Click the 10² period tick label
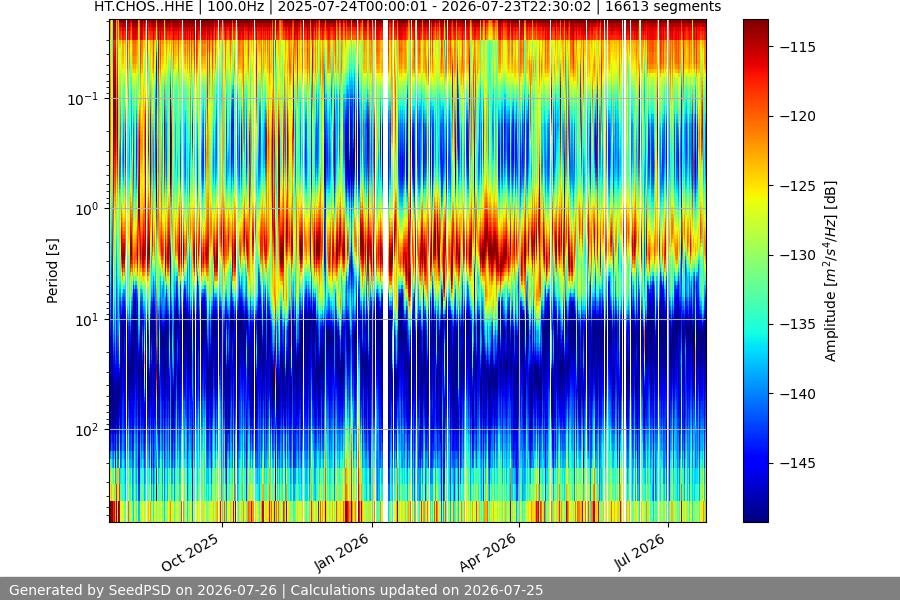 point(87,430)
